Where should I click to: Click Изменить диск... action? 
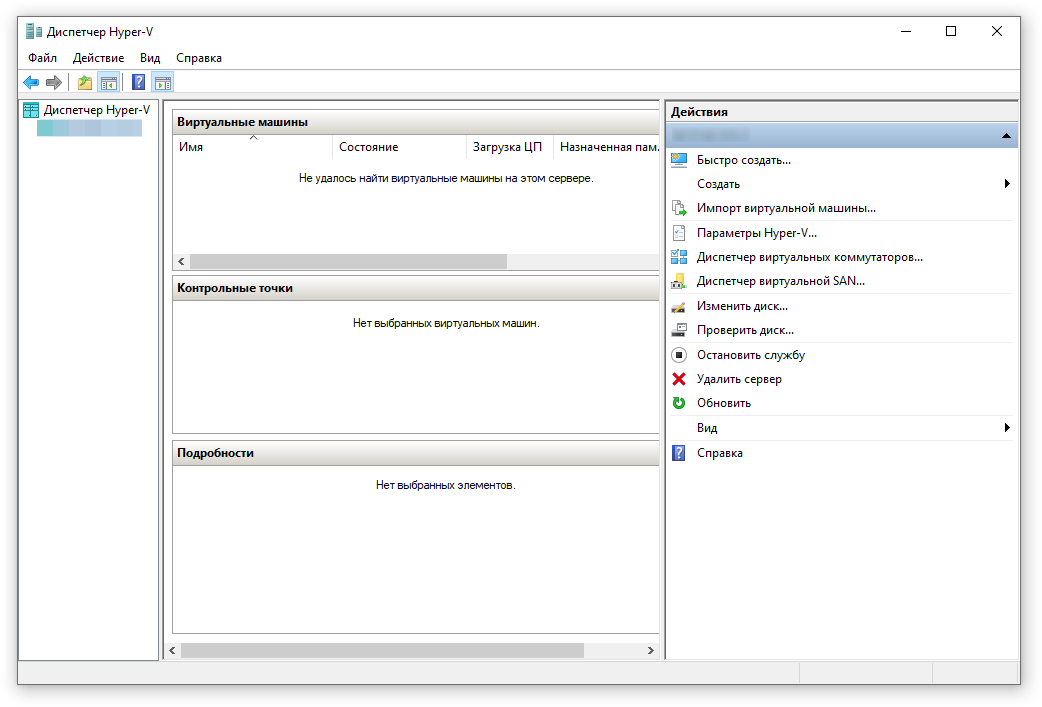tap(742, 306)
